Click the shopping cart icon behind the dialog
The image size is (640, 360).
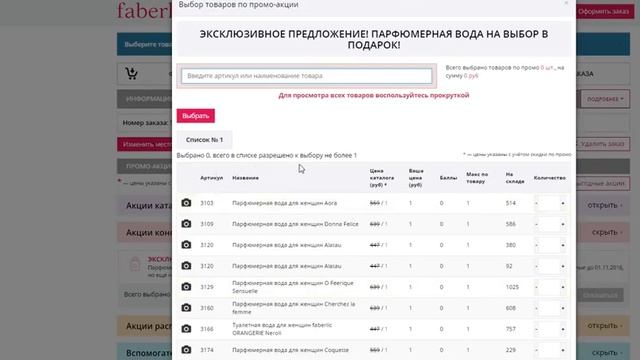(x=131, y=73)
